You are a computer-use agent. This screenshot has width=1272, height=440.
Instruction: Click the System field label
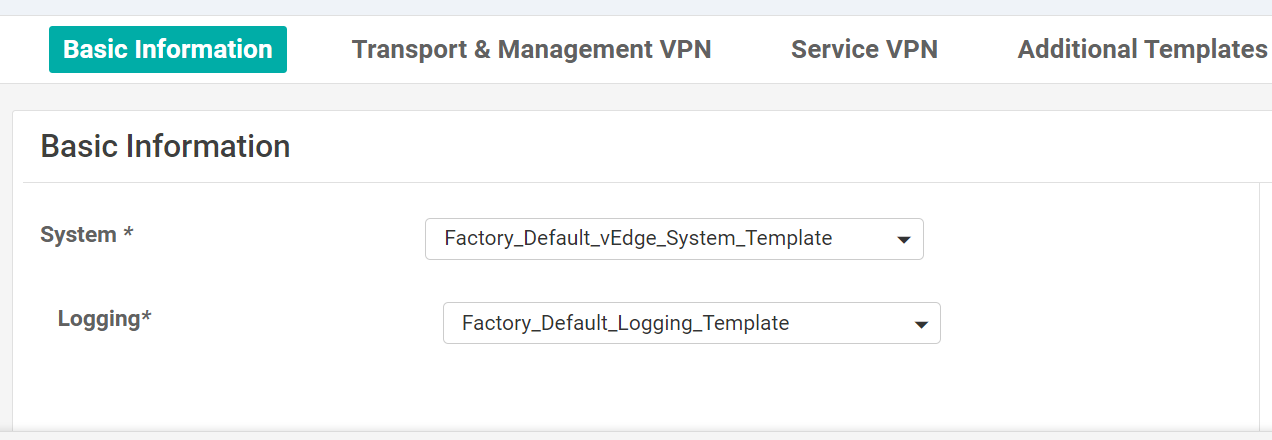[x=78, y=235]
